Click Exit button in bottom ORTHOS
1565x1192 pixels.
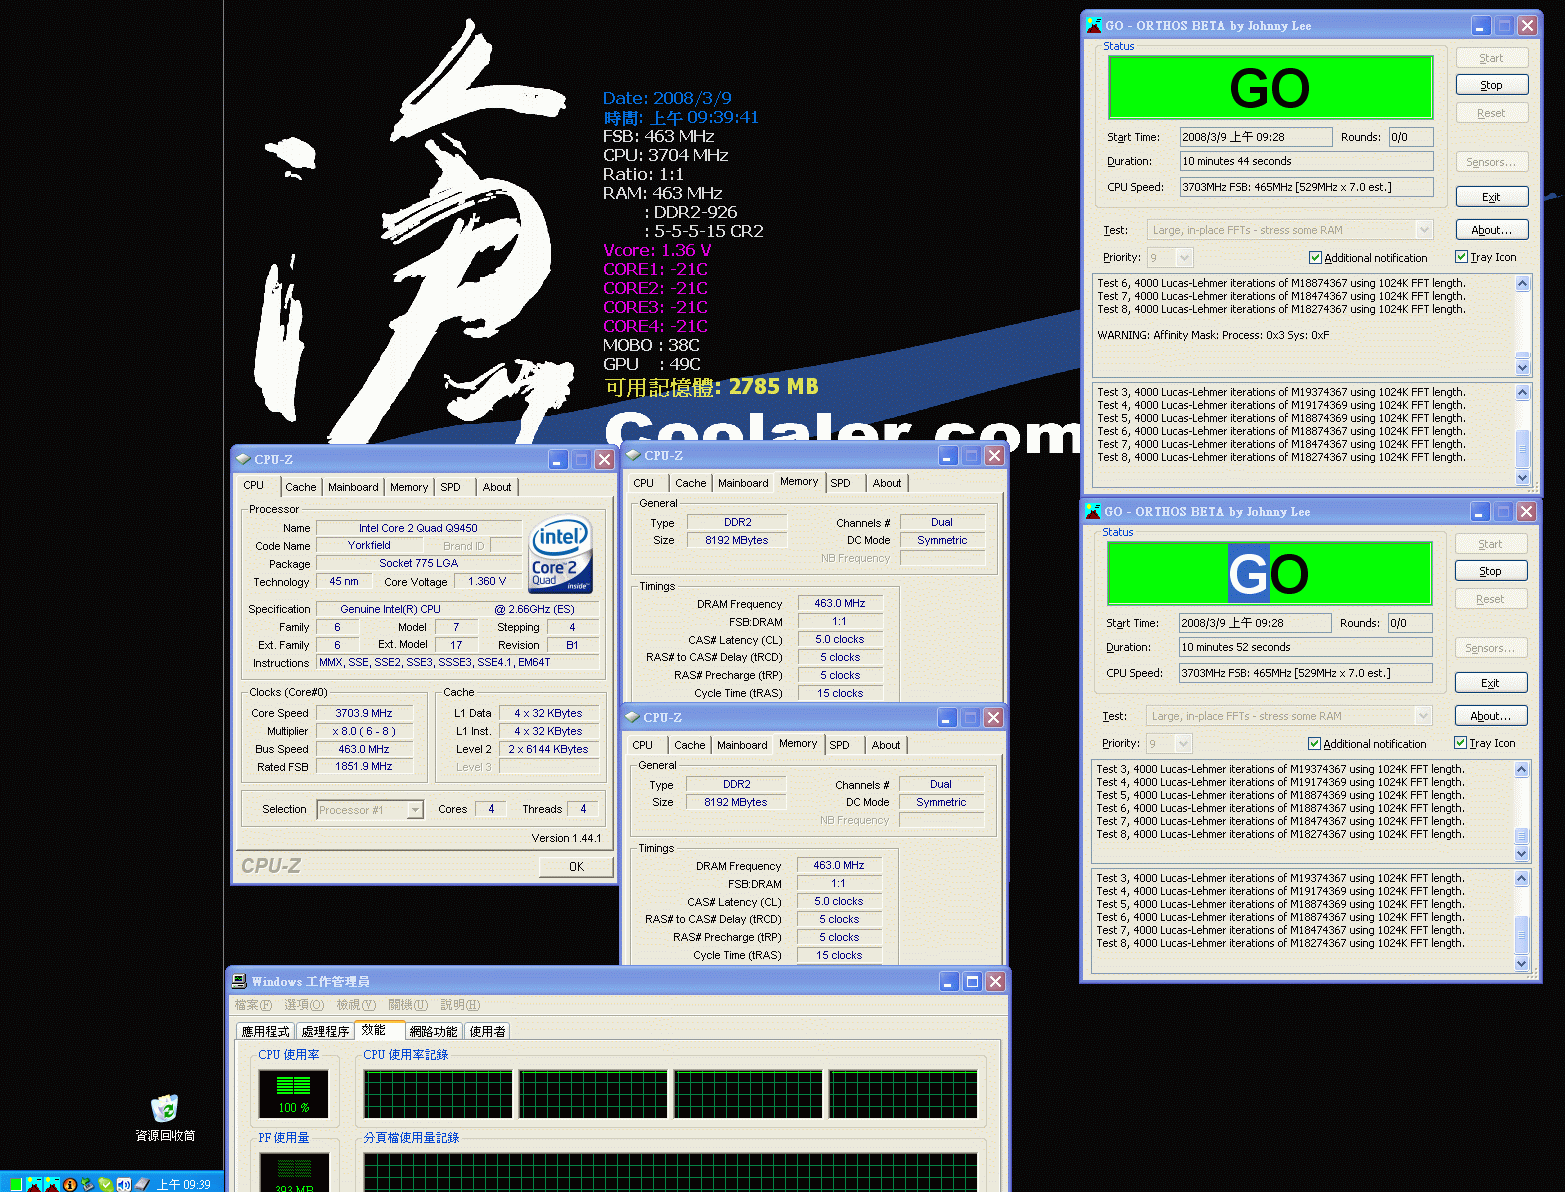point(1491,683)
